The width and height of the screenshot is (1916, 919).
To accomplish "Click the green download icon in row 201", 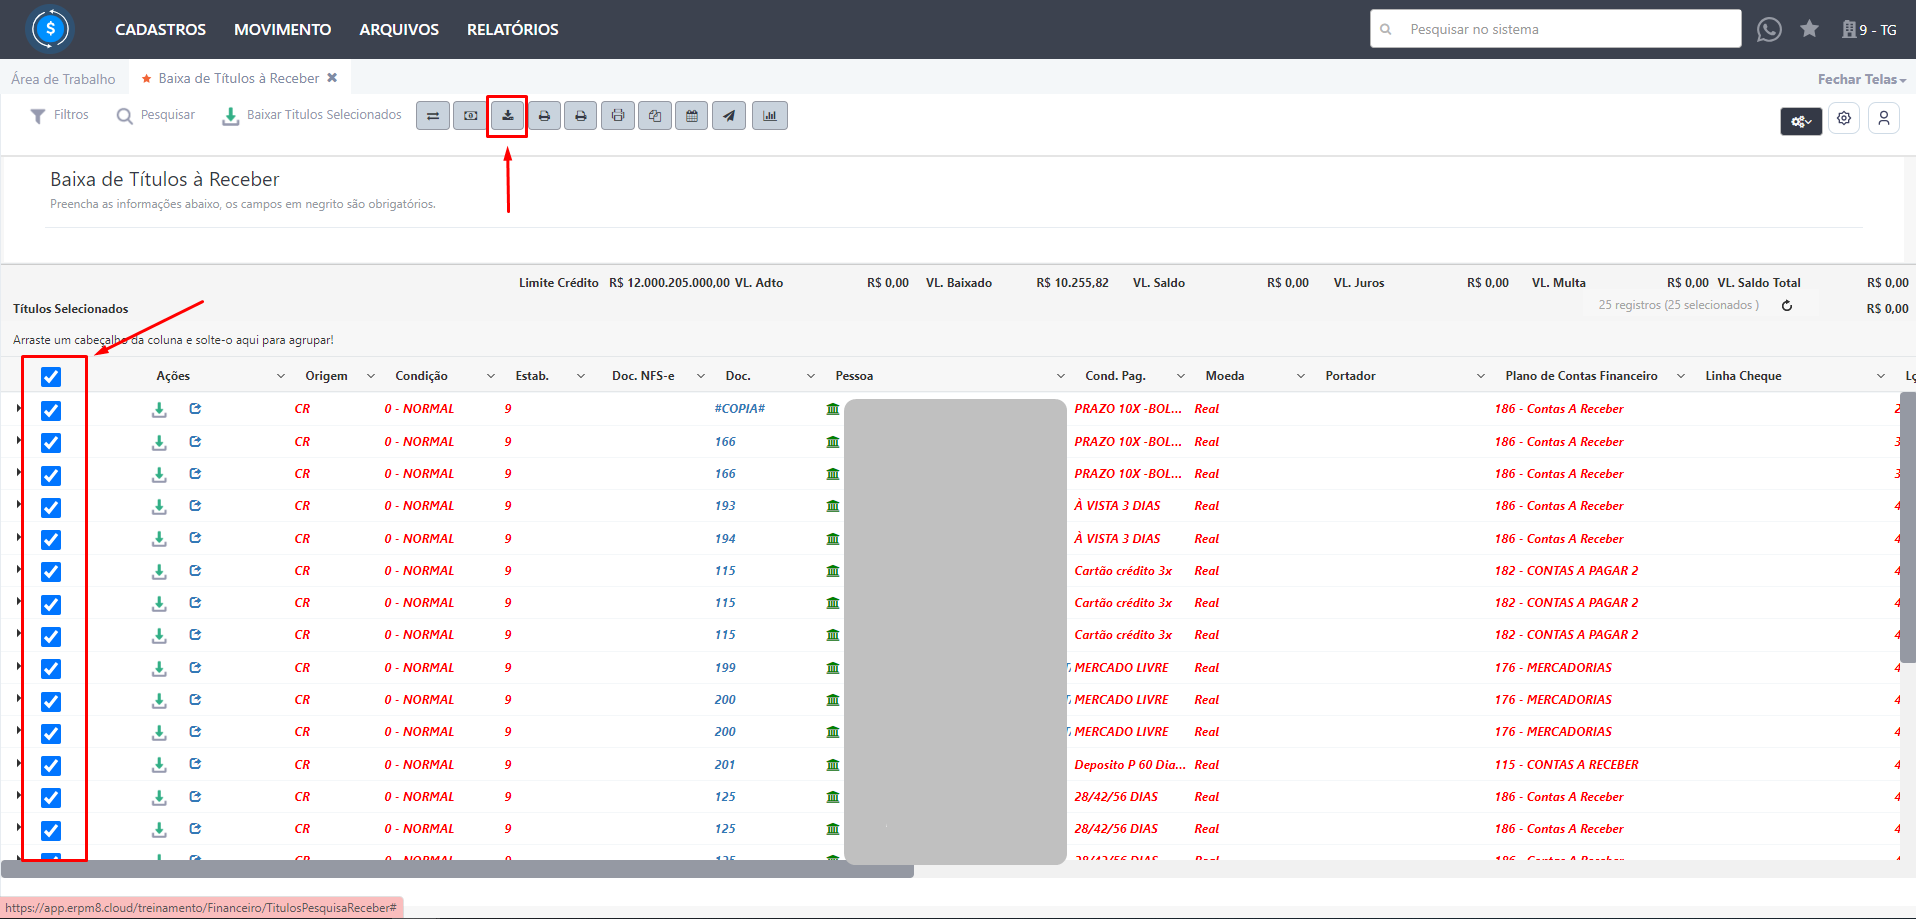I will tap(159, 765).
